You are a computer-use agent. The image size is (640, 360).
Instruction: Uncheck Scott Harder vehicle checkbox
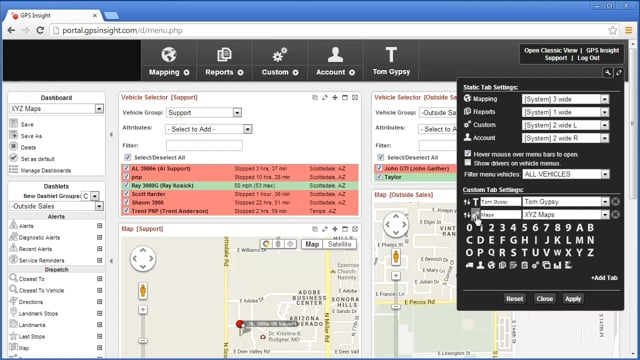tap(127, 194)
